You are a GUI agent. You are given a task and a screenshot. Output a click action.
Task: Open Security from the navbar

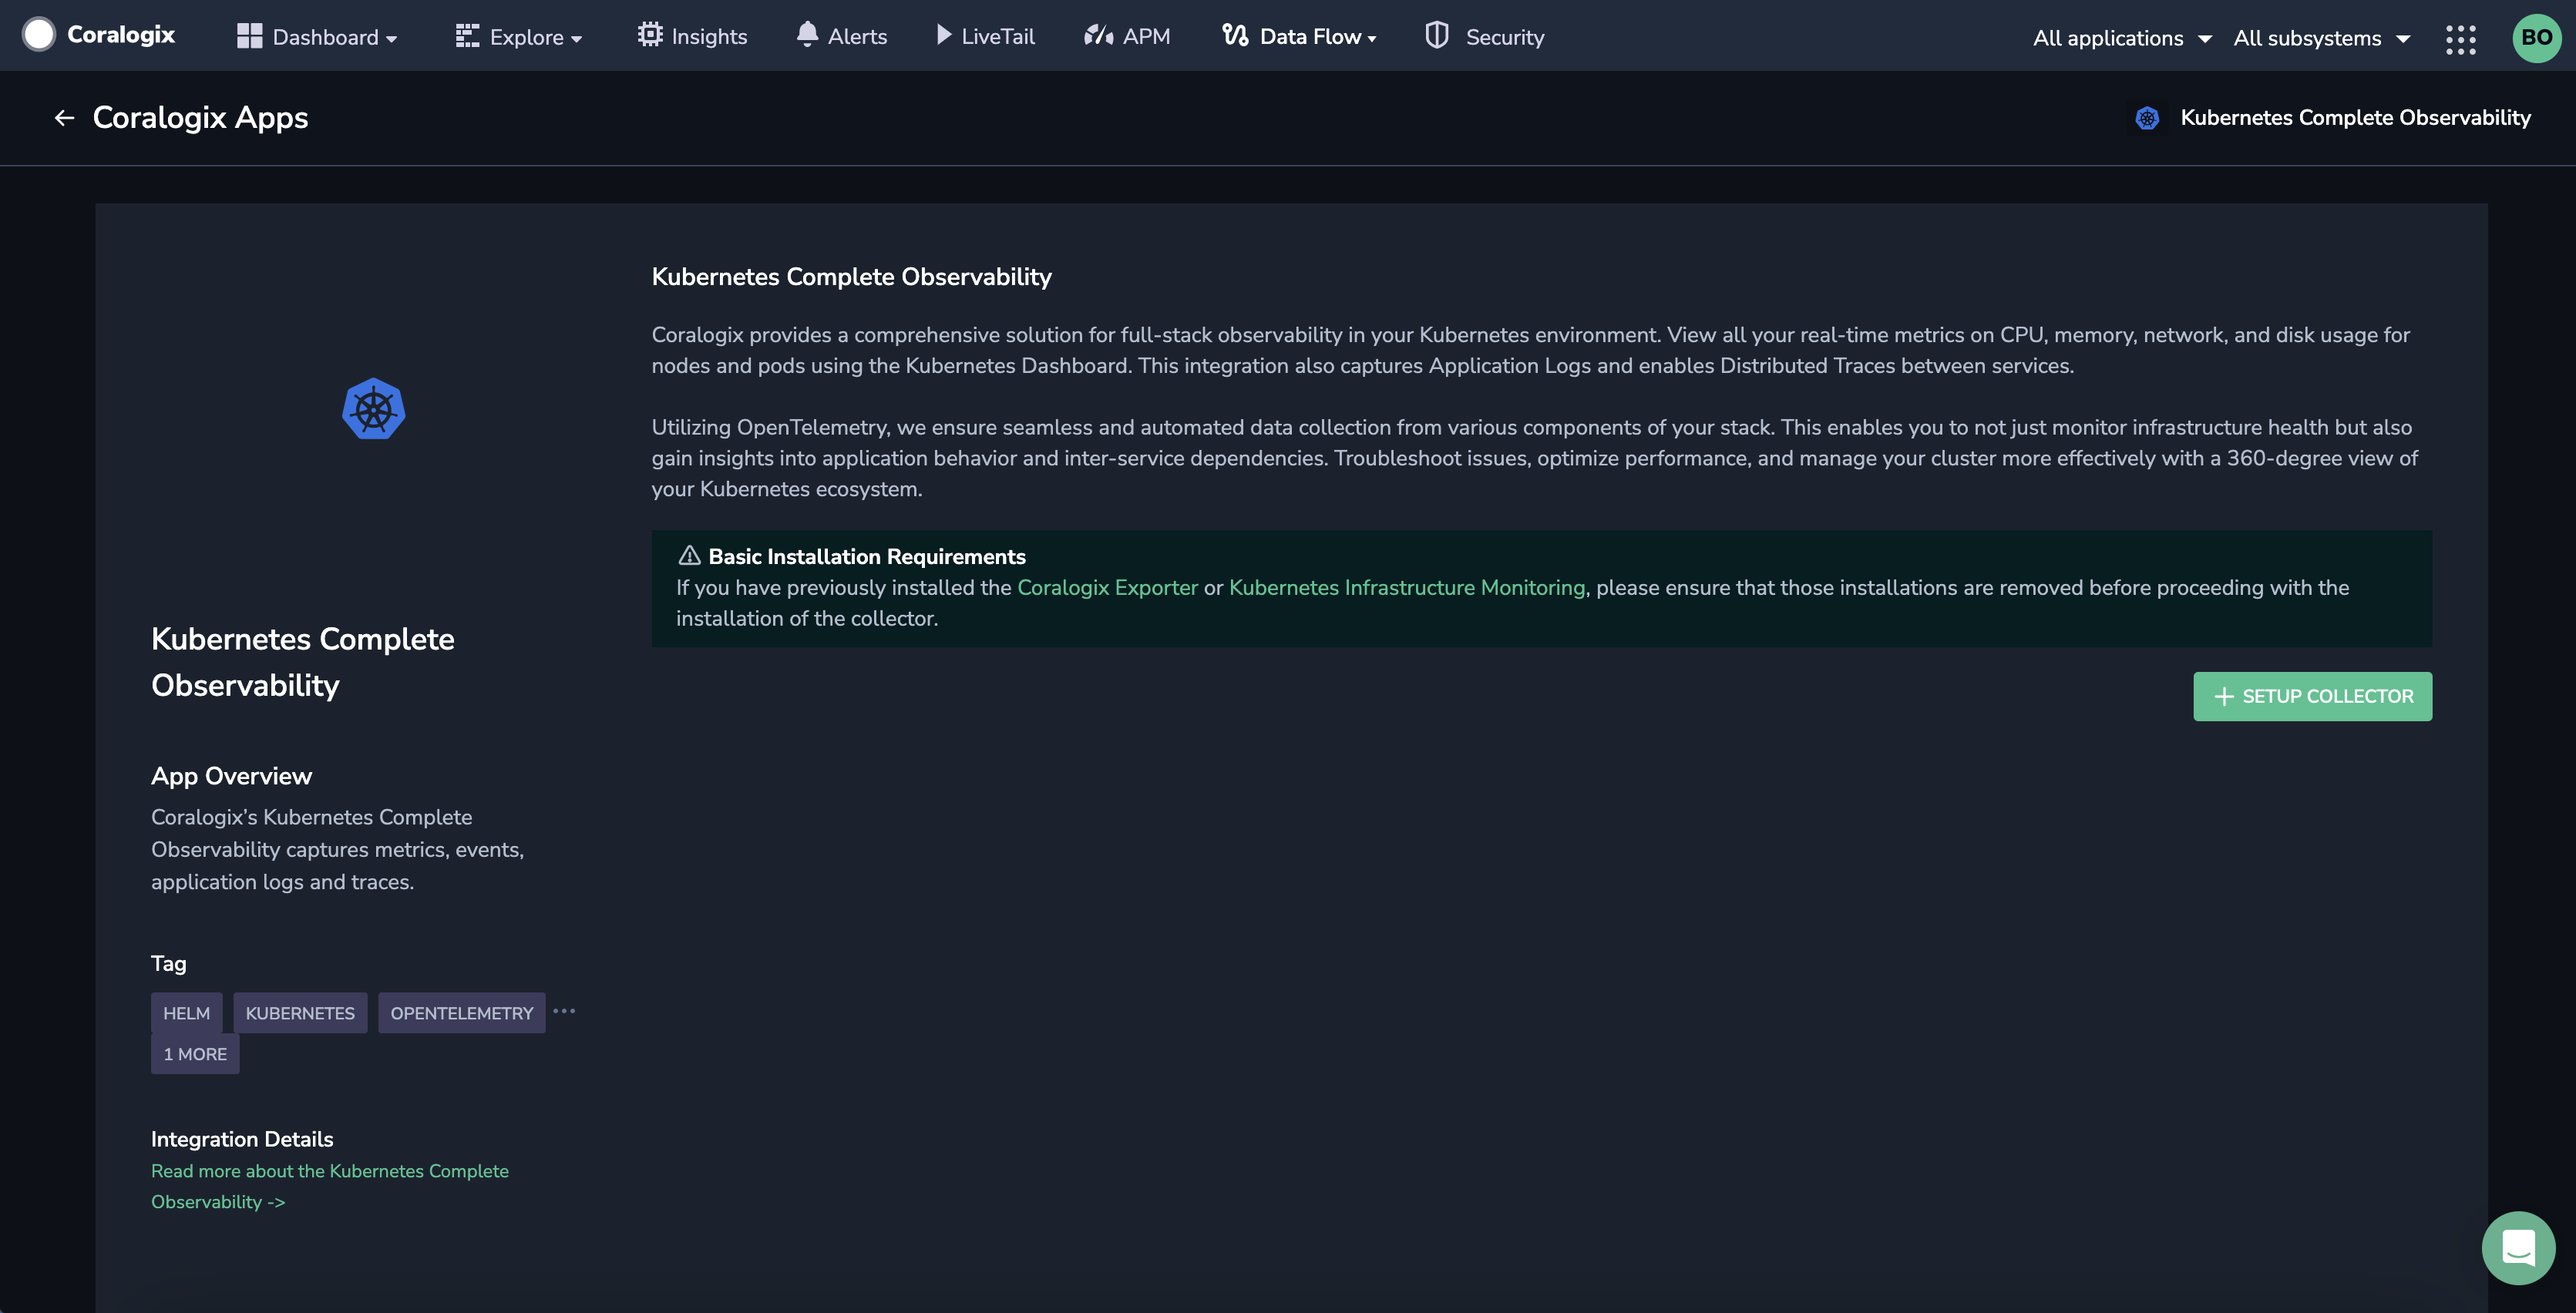[x=1485, y=36]
